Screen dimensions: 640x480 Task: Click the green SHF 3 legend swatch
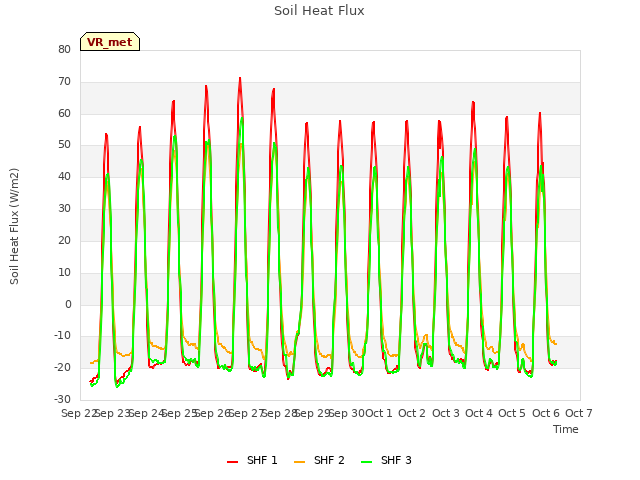(367, 461)
